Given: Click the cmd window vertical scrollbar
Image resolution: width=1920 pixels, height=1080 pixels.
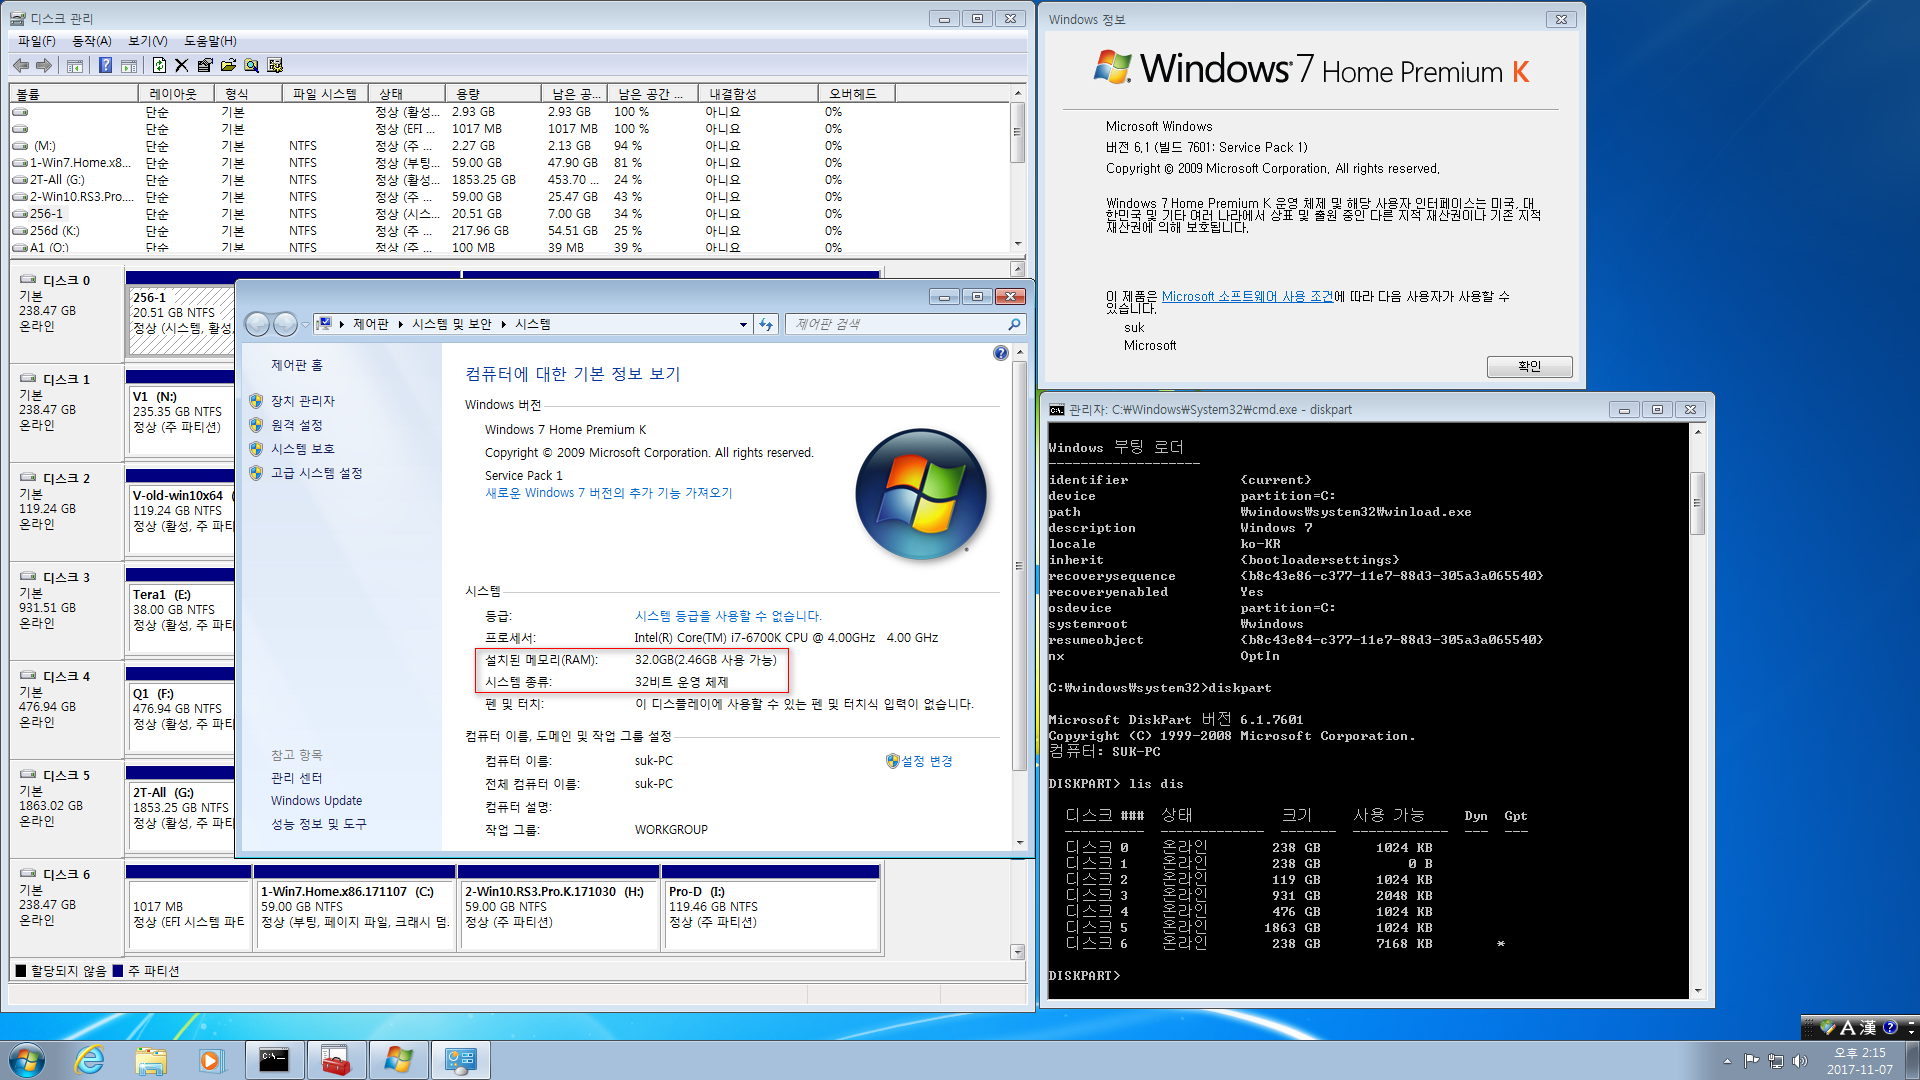Looking at the screenshot, I should coord(1697,503).
